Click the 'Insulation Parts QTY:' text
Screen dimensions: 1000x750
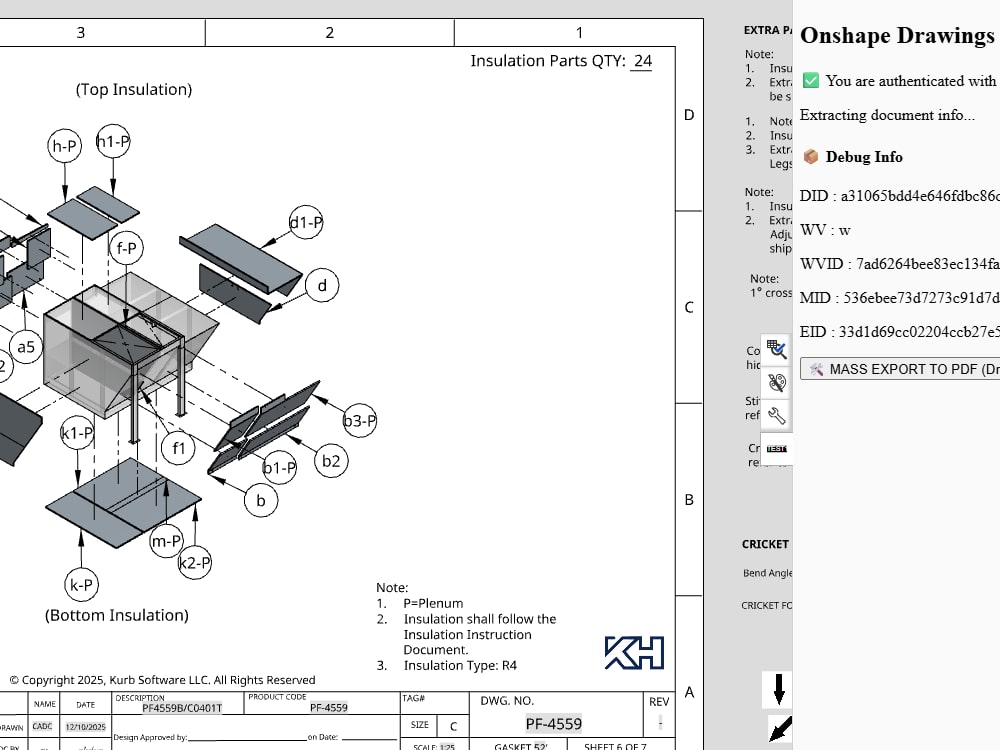coord(548,61)
